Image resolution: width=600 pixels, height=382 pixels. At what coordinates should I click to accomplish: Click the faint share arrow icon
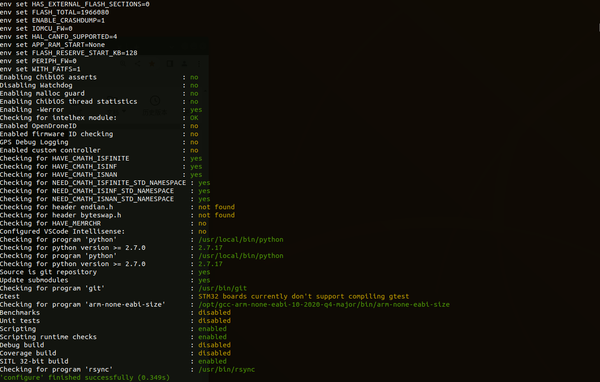tap(137, 64)
